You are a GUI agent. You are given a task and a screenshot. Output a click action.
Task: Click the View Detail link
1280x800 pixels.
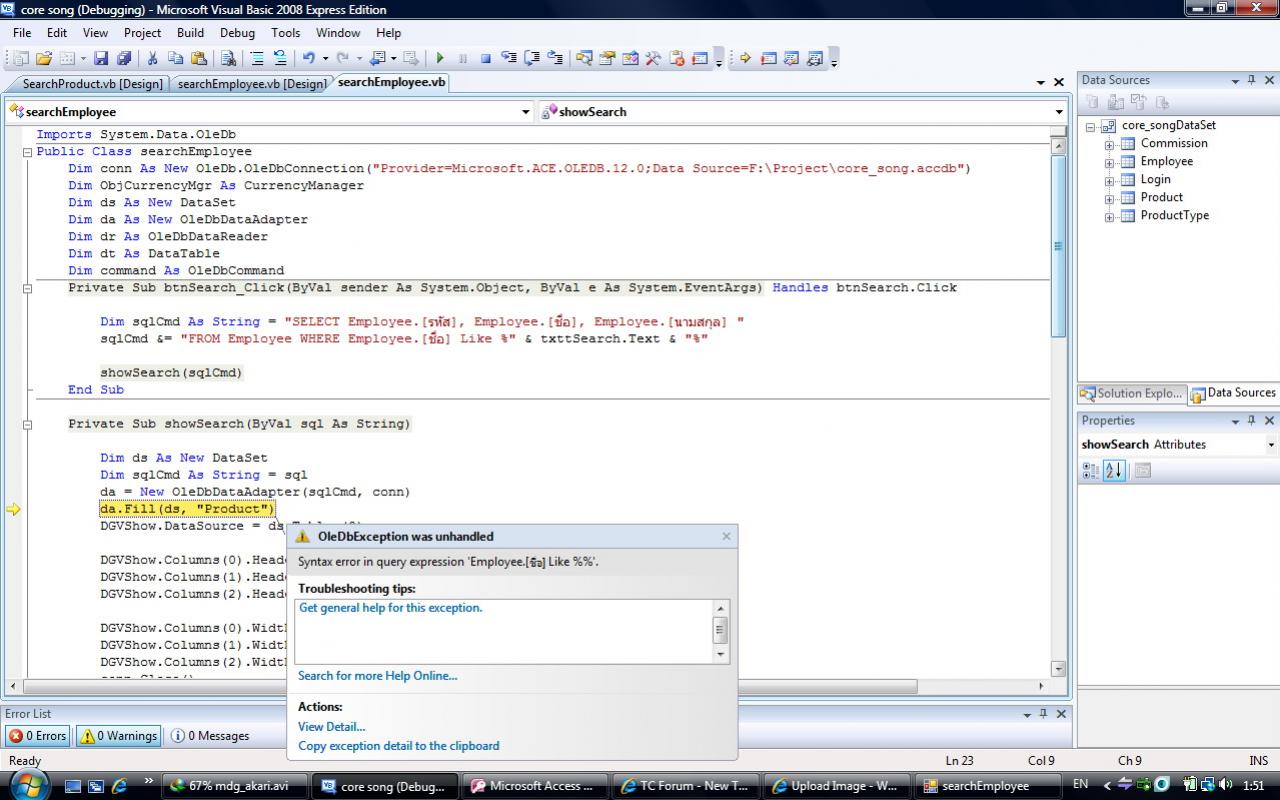tap(331, 727)
